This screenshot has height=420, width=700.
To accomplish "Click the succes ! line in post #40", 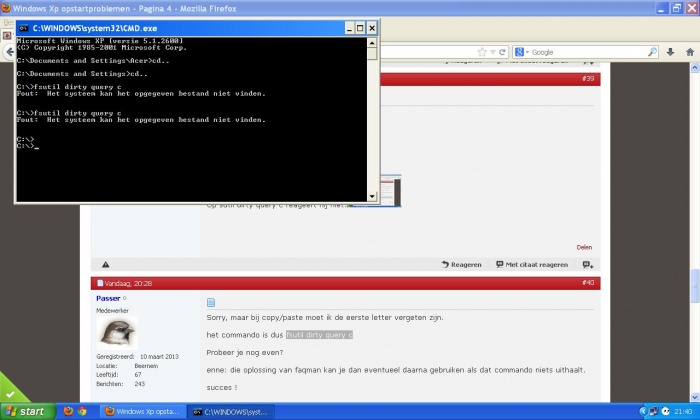I will point(221,387).
